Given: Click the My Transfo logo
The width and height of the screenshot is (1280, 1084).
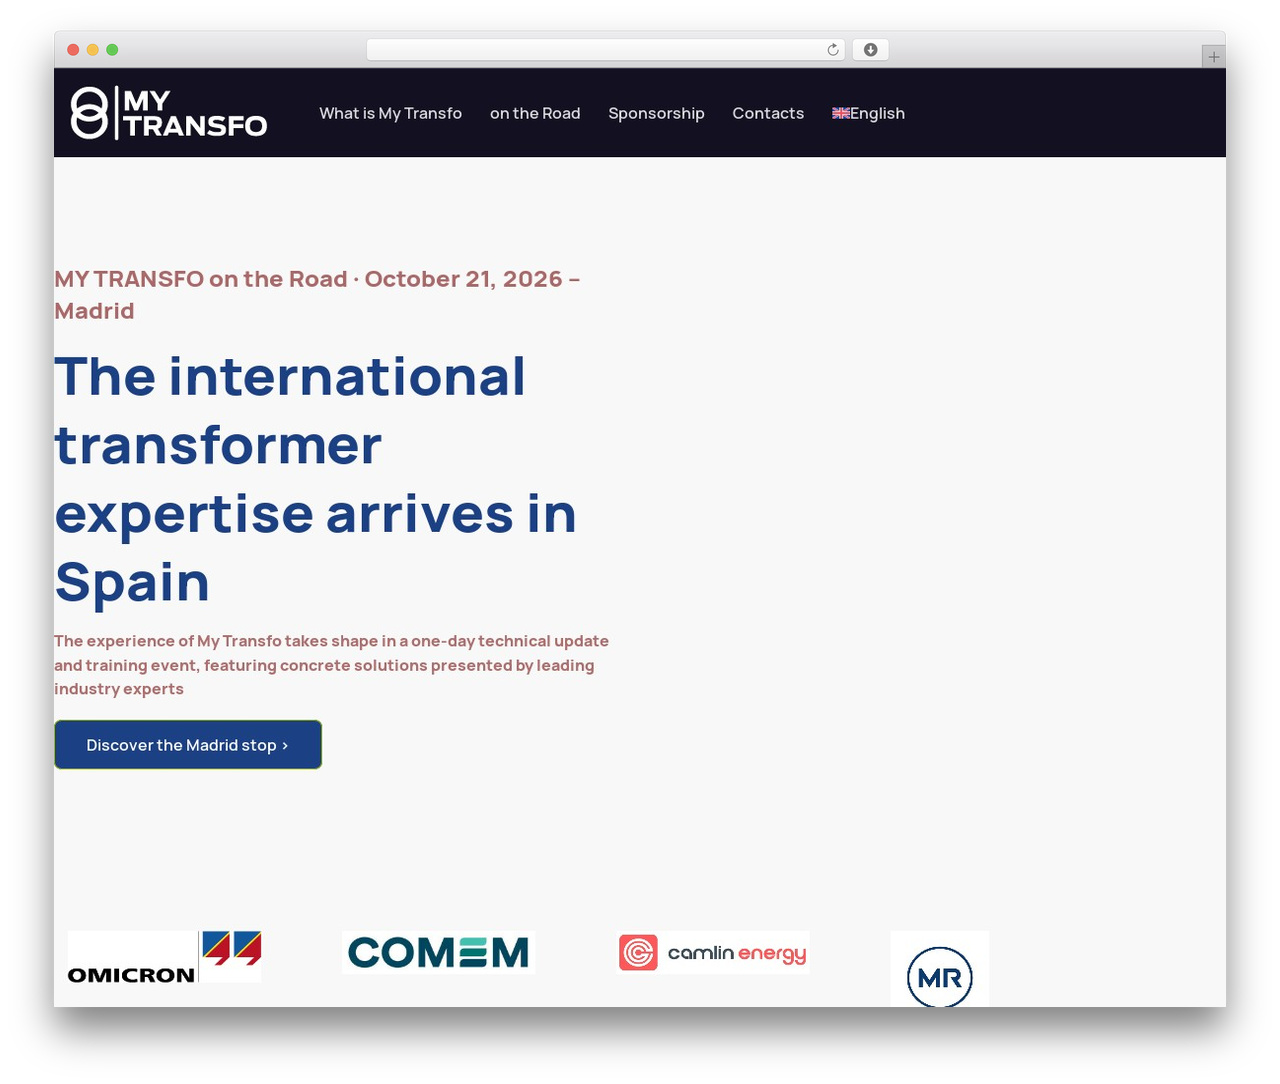Looking at the screenshot, I should (169, 113).
